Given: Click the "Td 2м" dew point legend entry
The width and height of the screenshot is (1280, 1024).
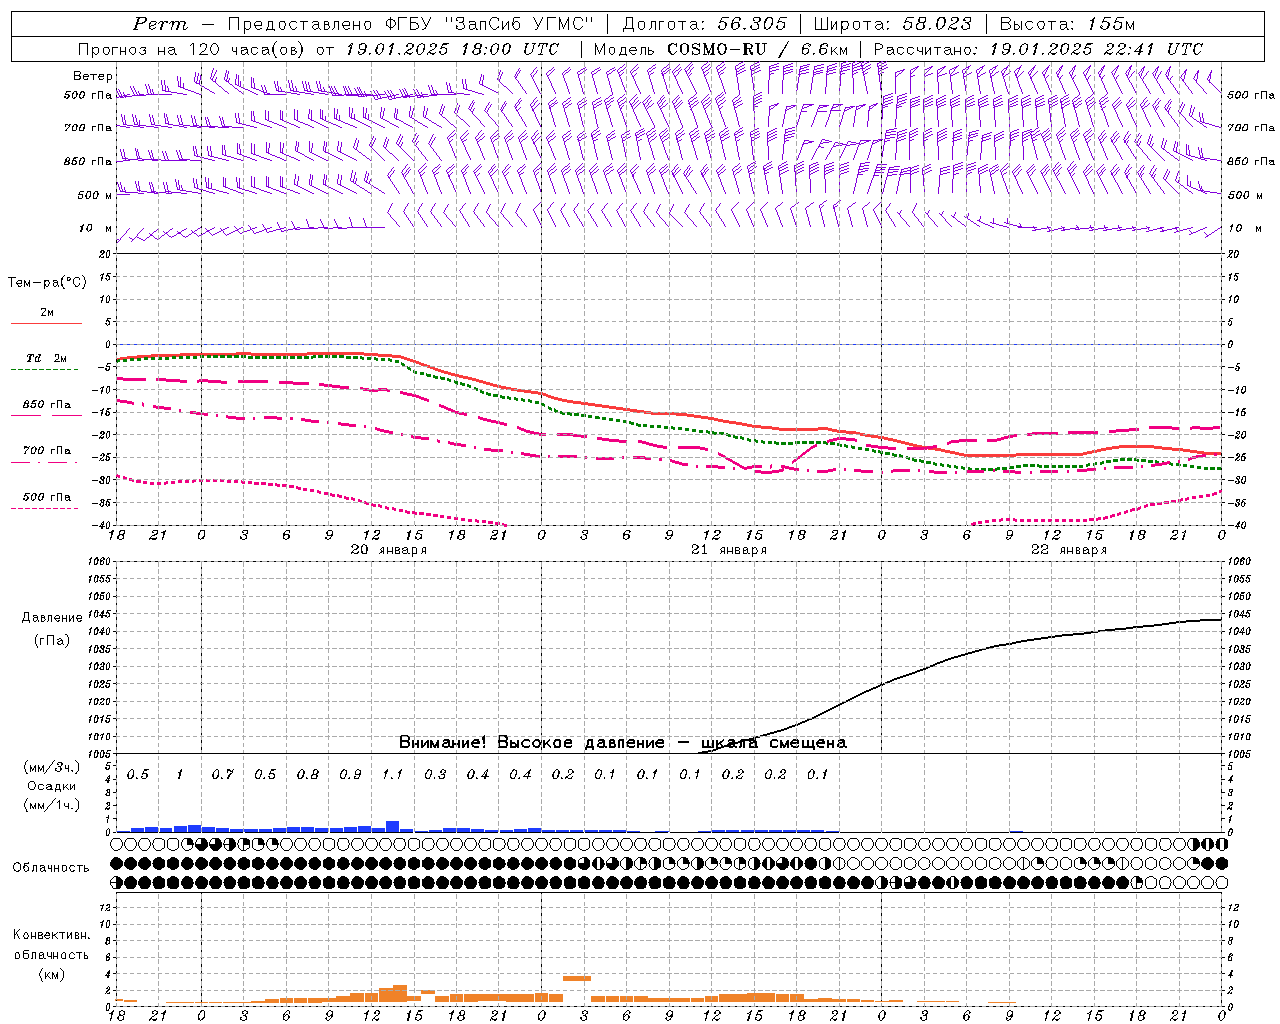Looking at the screenshot, I should 46,358.
